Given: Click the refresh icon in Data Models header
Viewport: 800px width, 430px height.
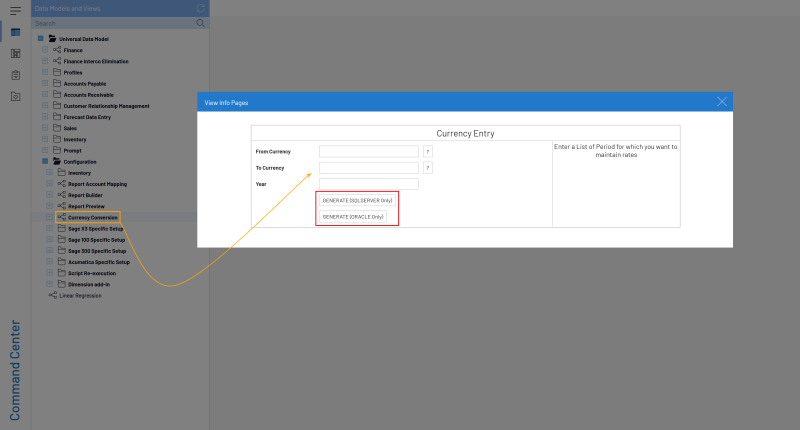Looking at the screenshot, I should coord(201,7).
